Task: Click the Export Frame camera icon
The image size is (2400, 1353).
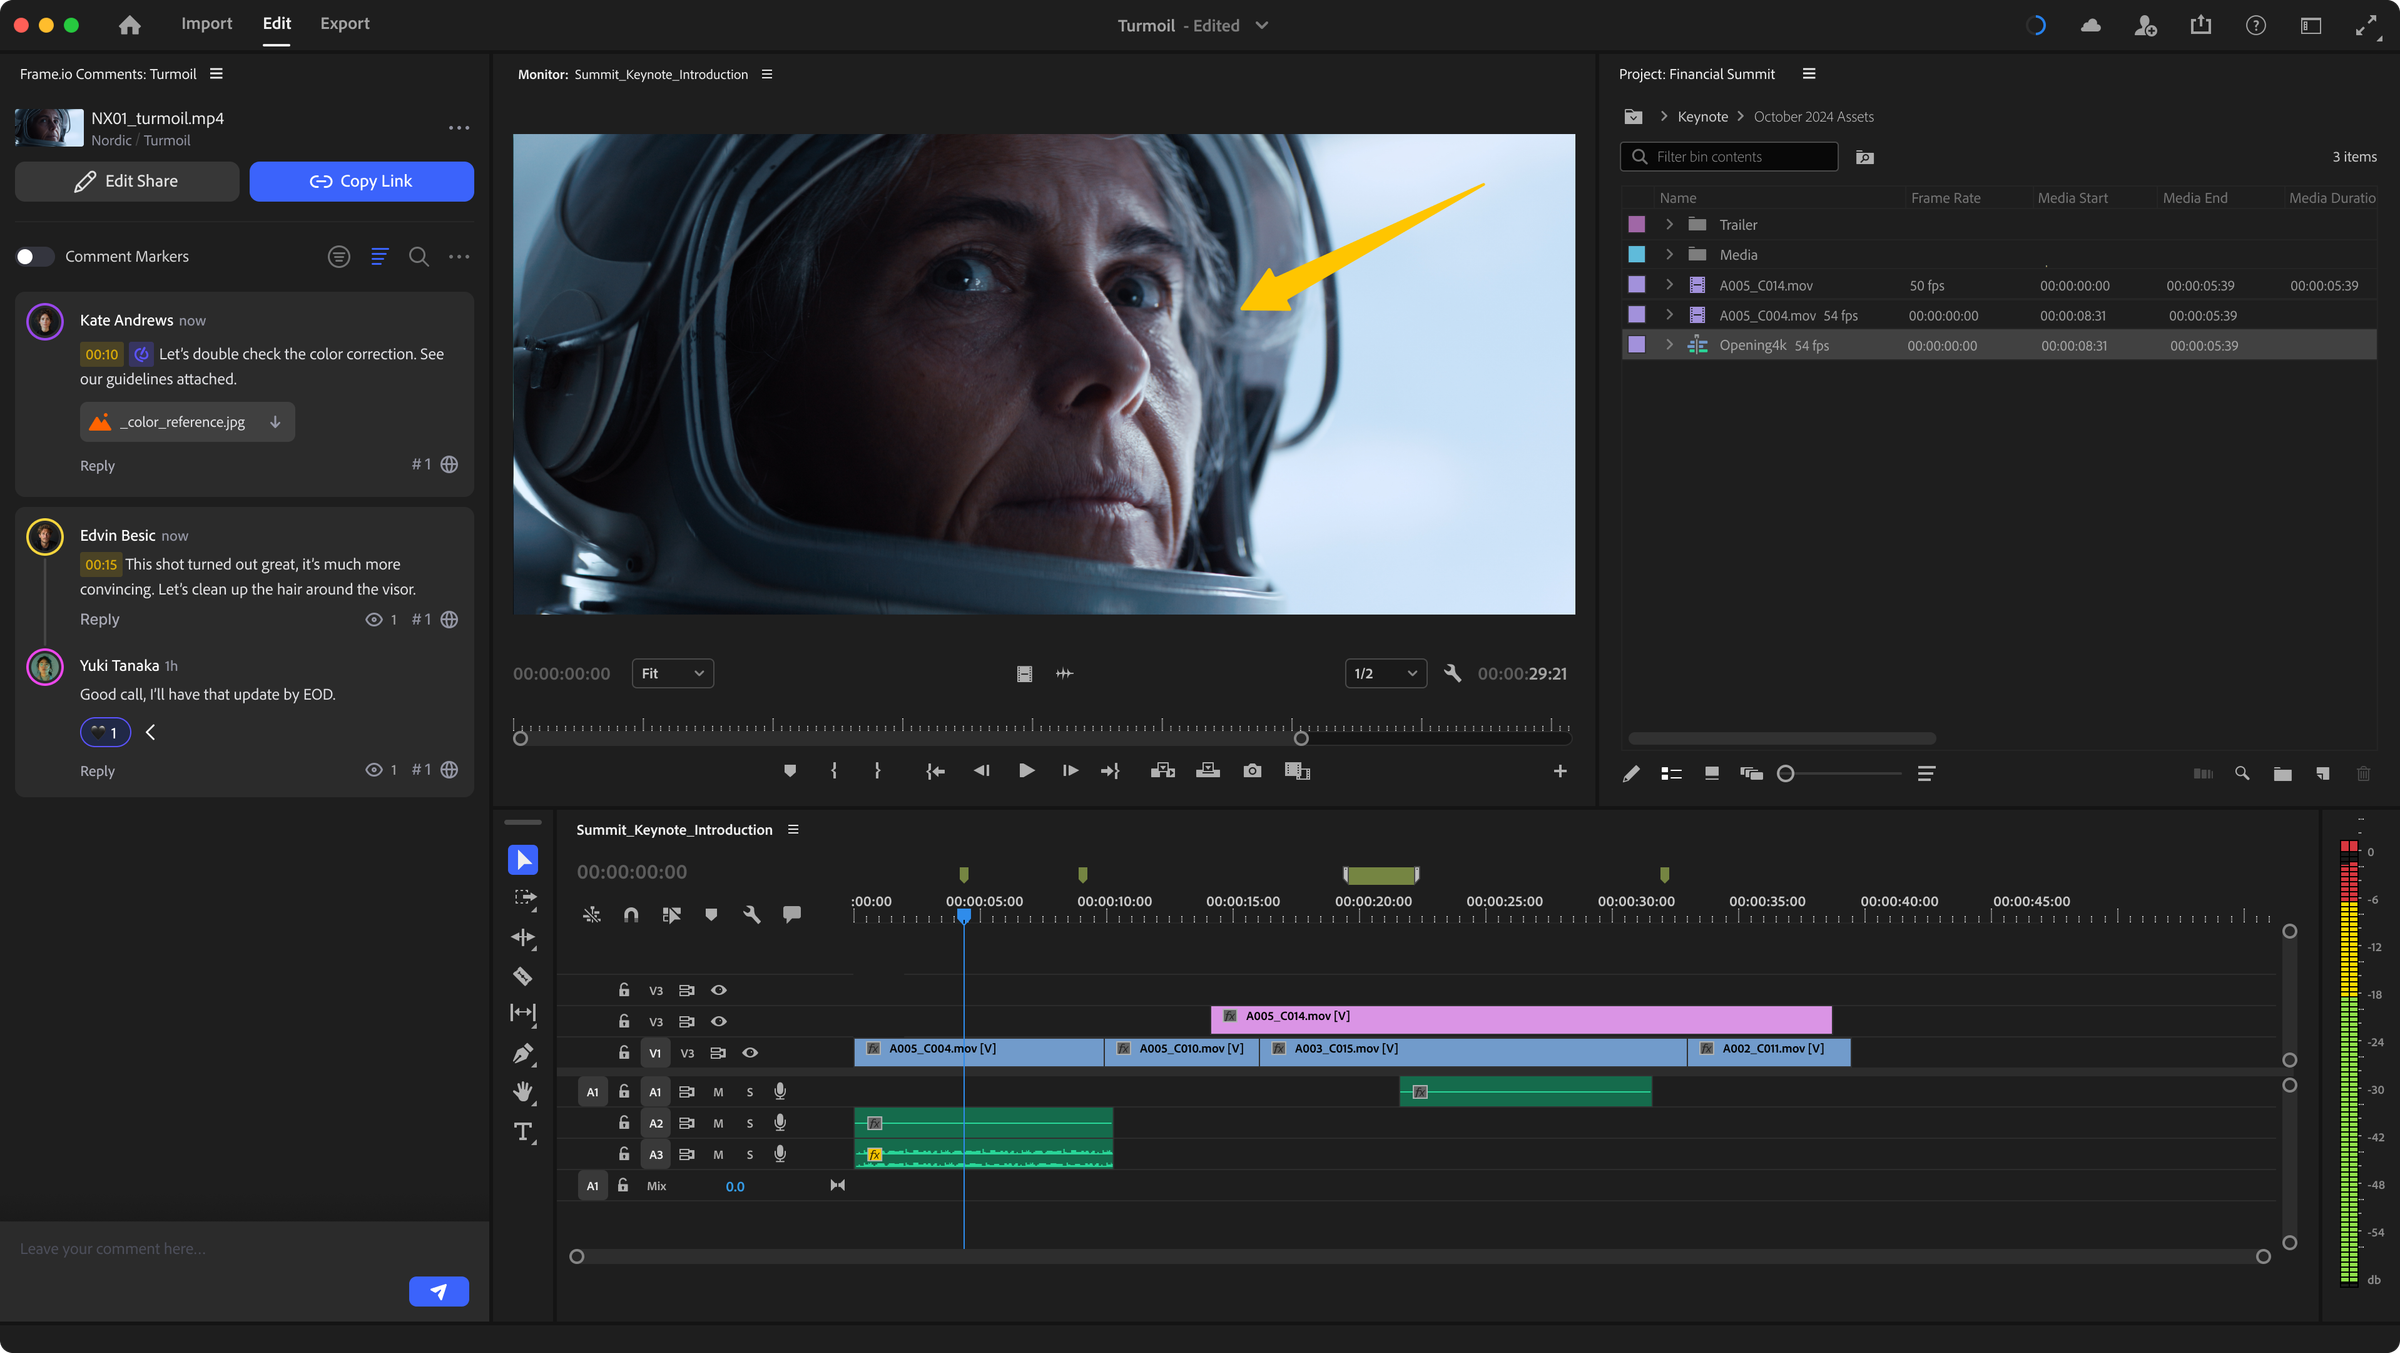Action: (1252, 771)
